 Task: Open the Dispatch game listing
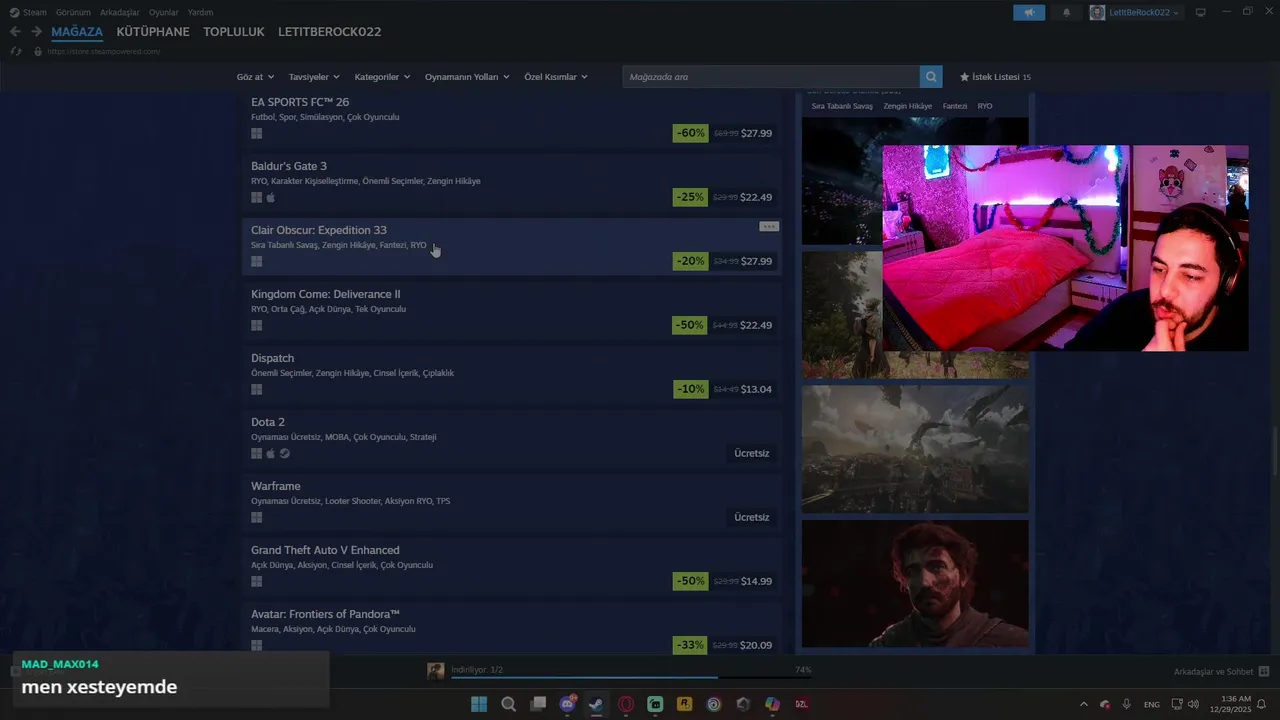pyautogui.click(x=511, y=374)
